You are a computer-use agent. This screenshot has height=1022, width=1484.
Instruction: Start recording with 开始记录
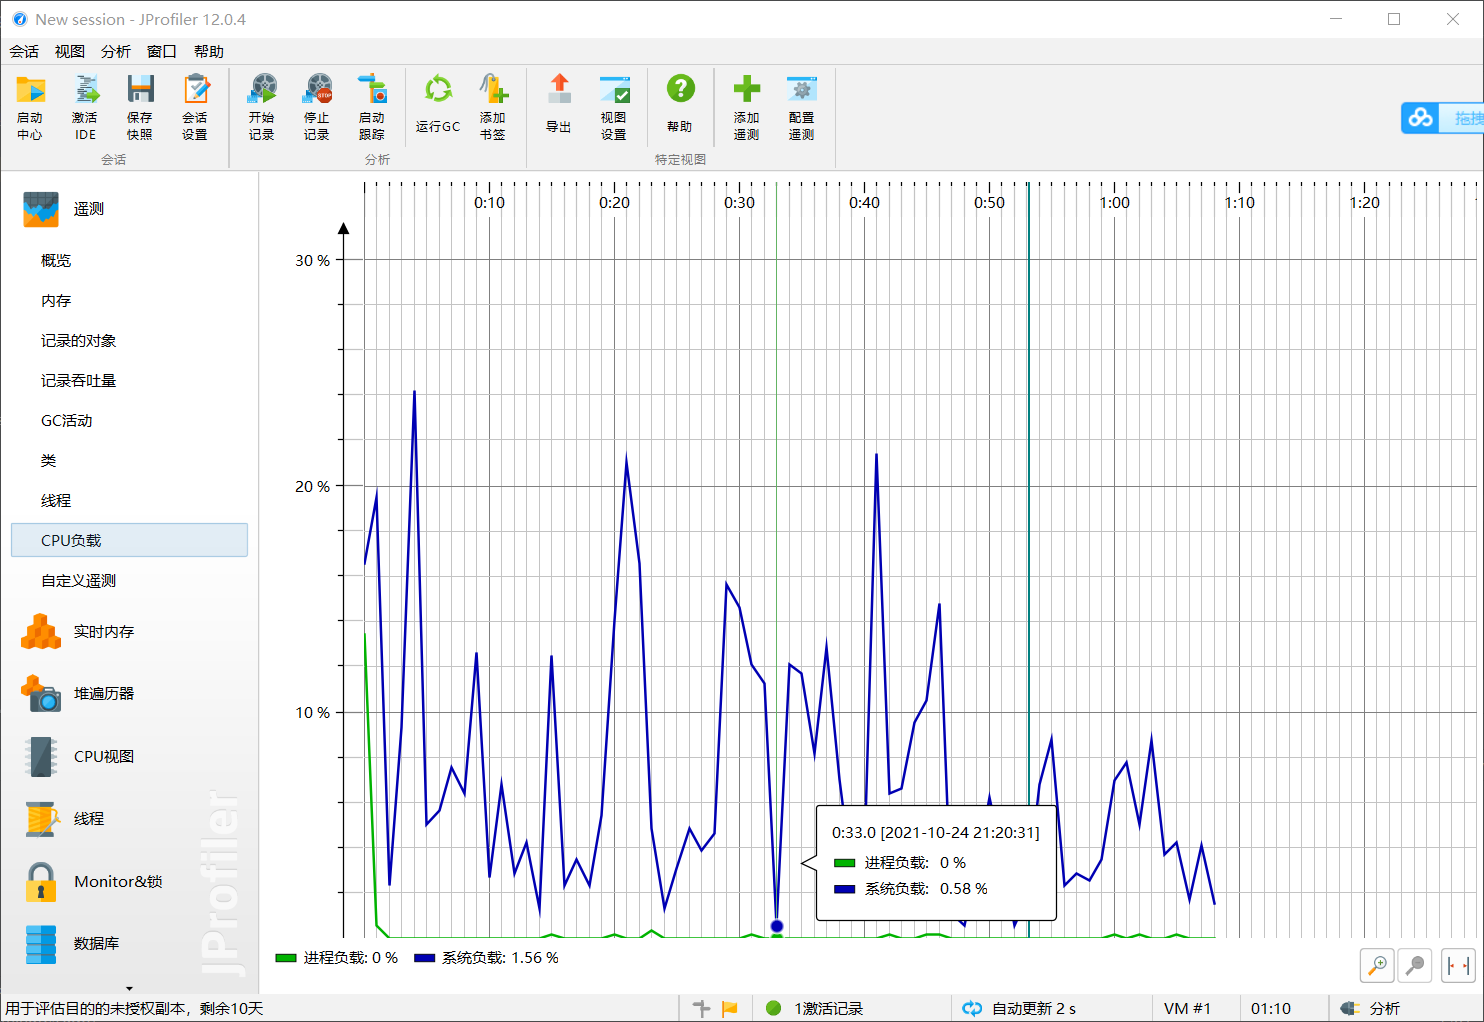coord(262,107)
